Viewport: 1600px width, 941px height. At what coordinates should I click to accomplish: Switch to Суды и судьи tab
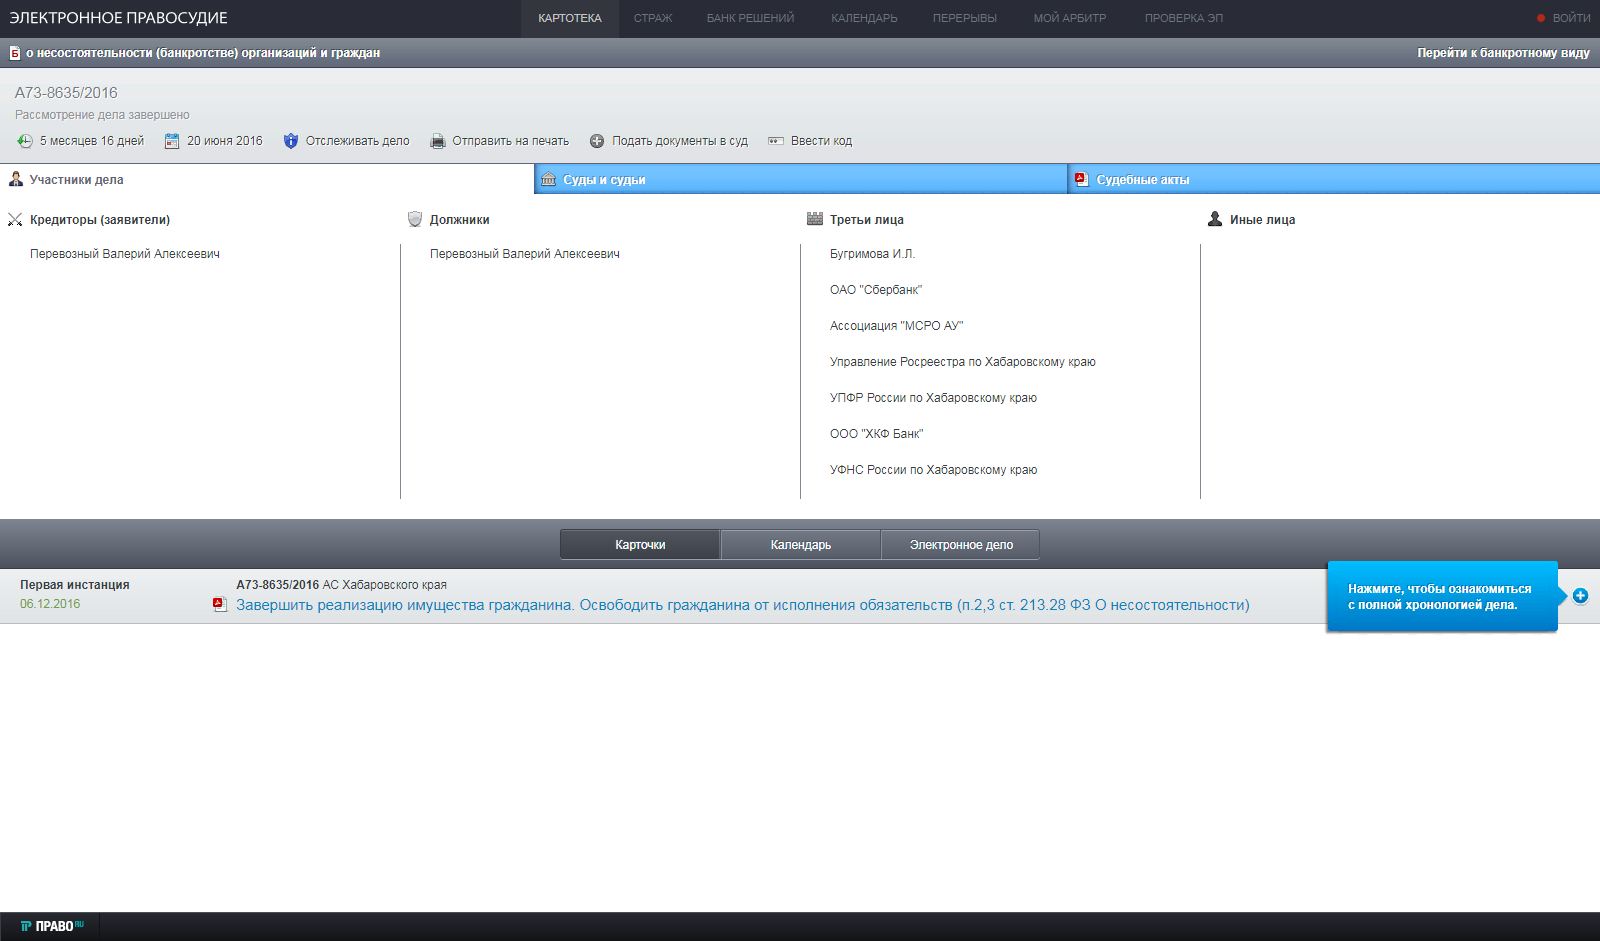[x=800, y=180]
